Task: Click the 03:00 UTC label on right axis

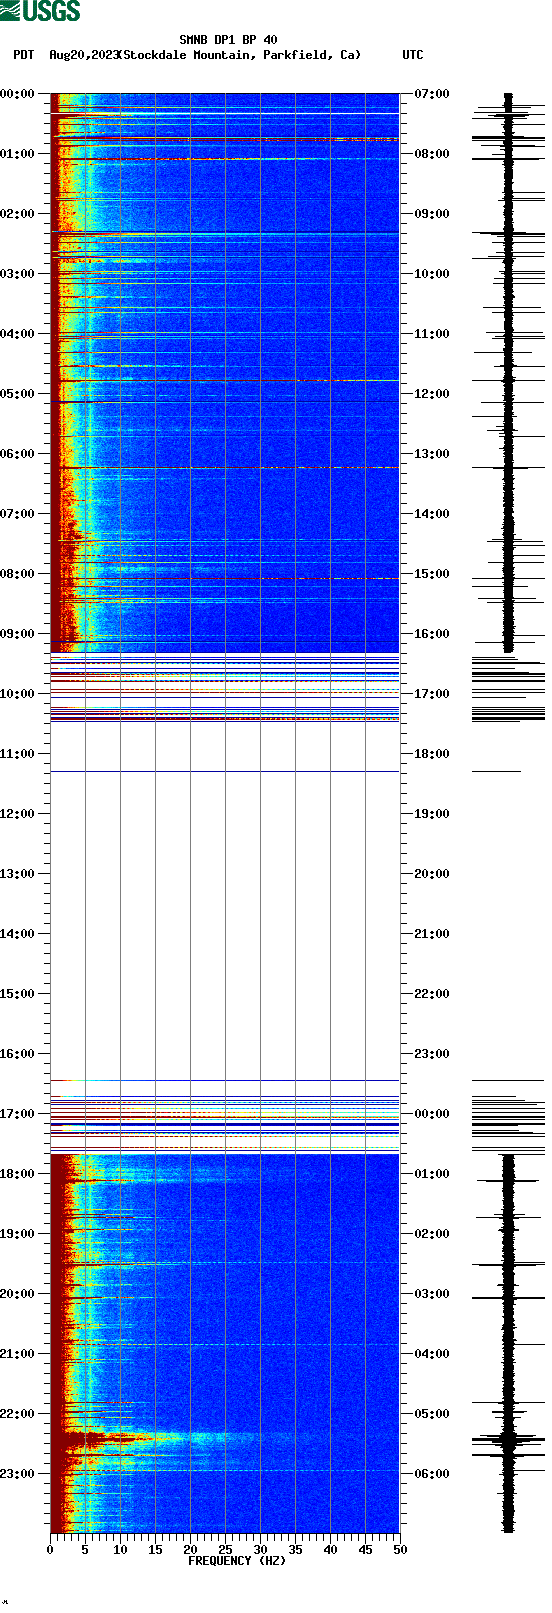Action: (x=432, y=1294)
